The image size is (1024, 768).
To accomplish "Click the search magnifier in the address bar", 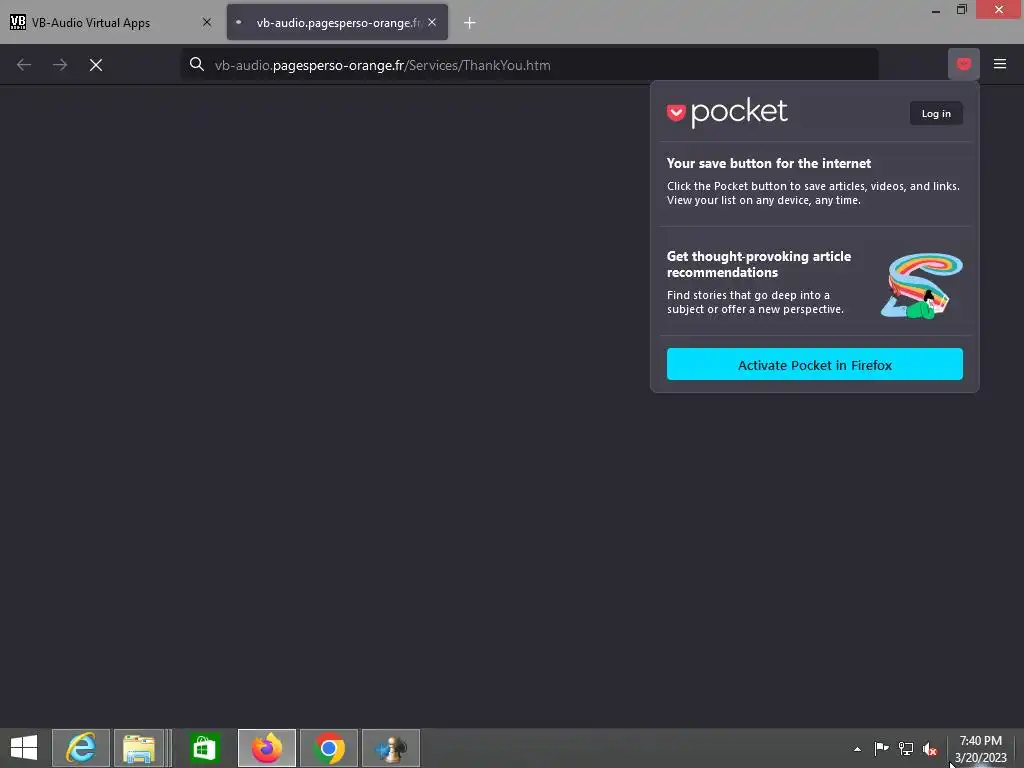I will pyautogui.click(x=197, y=64).
